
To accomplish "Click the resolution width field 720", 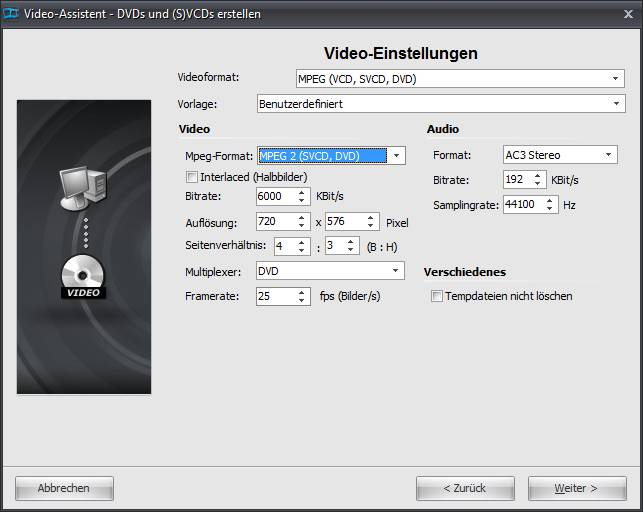I will [275, 222].
